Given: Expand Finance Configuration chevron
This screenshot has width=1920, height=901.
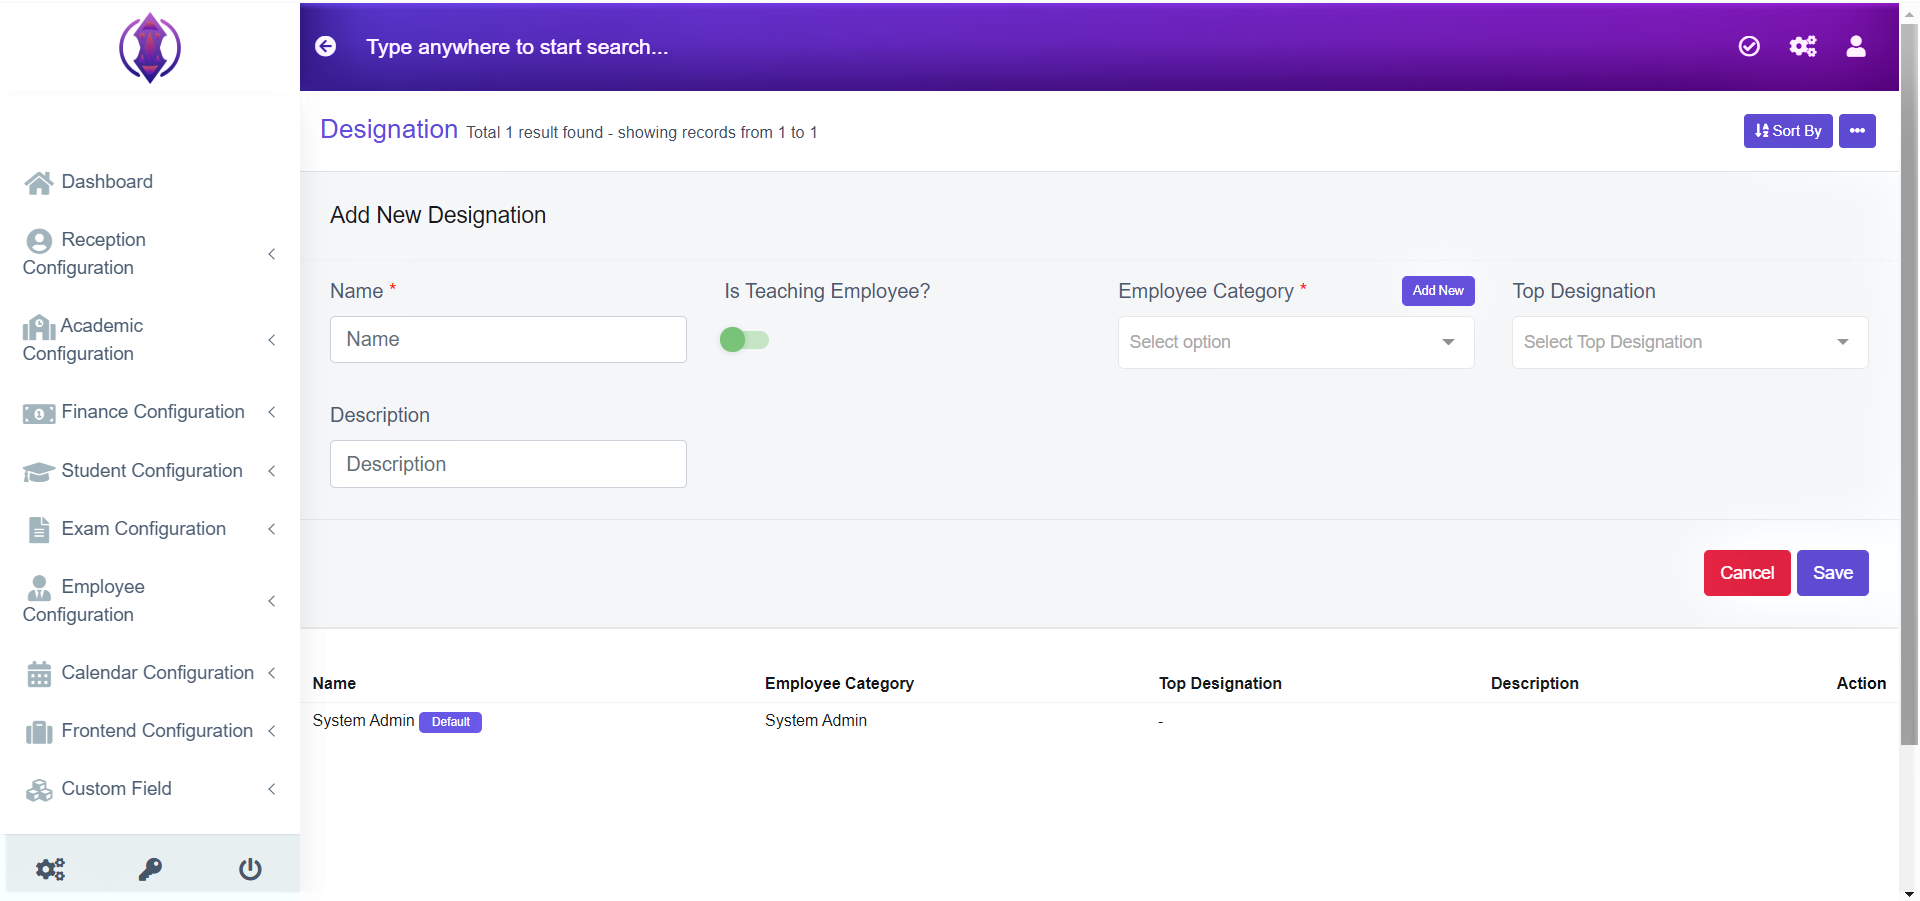Looking at the screenshot, I should pos(272,412).
